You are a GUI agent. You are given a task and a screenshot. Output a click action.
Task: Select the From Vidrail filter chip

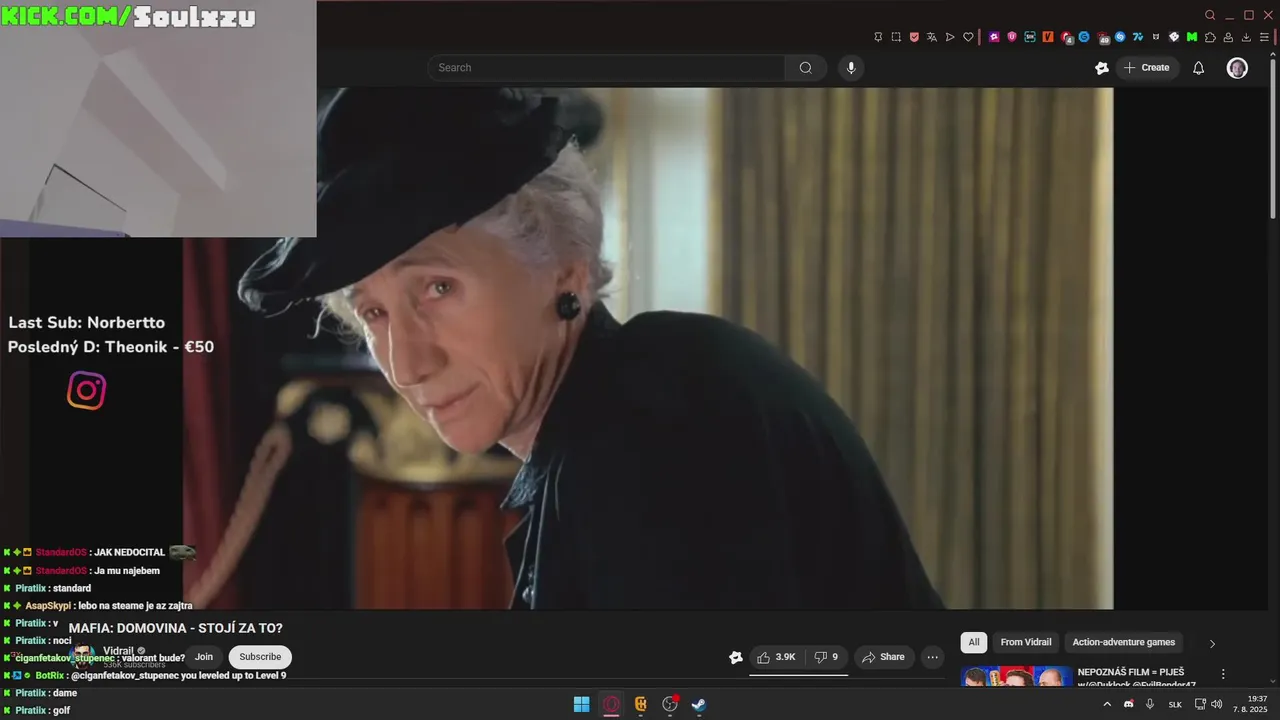pos(1026,642)
